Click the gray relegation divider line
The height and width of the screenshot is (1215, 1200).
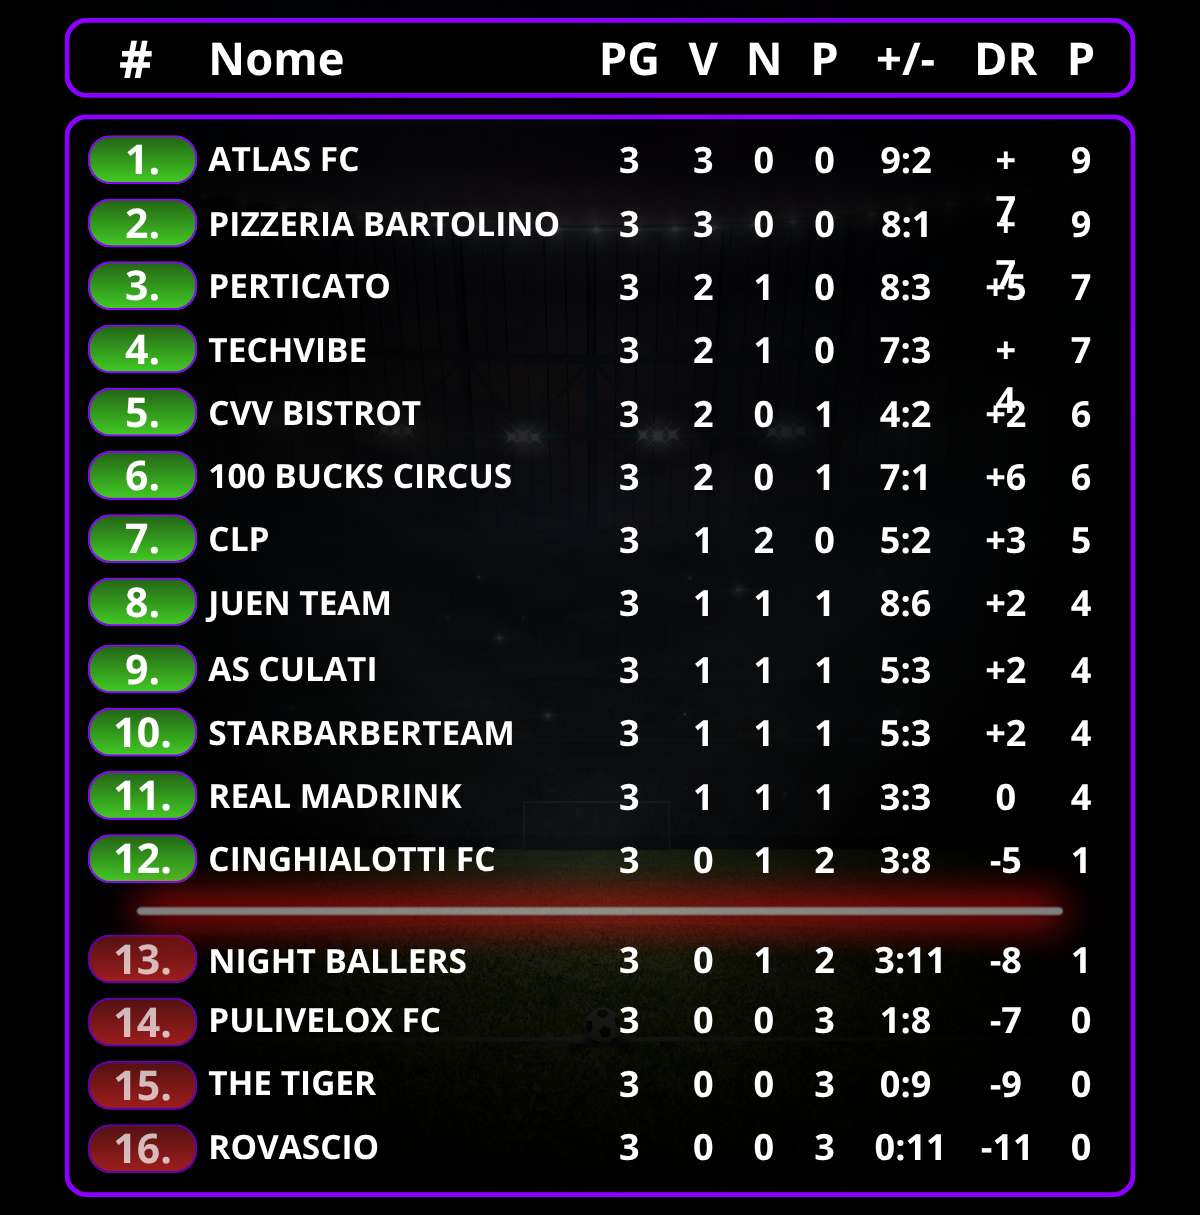coord(599,911)
